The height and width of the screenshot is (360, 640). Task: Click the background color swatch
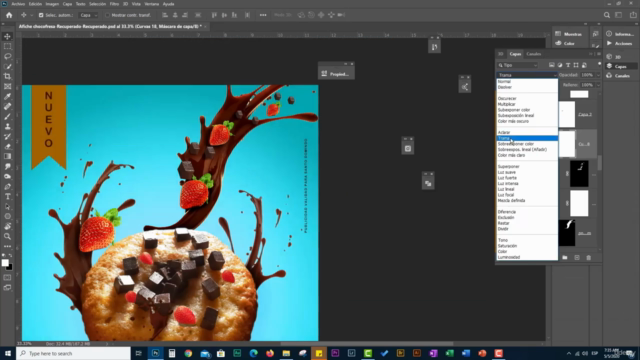point(10,268)
